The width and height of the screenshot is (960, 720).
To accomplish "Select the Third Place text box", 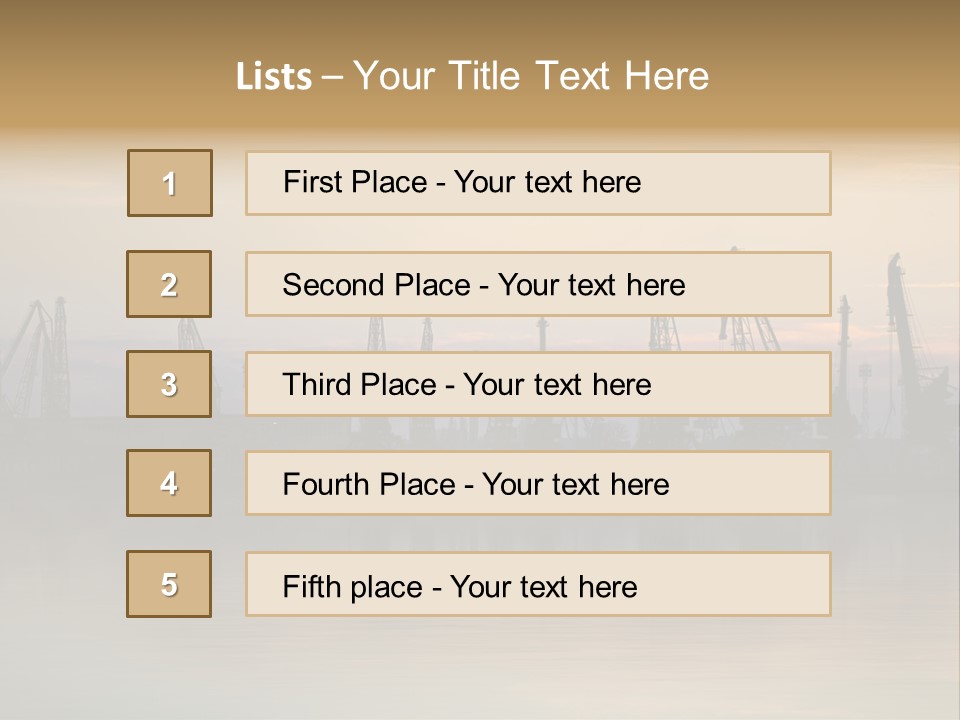I will point(538,384).
